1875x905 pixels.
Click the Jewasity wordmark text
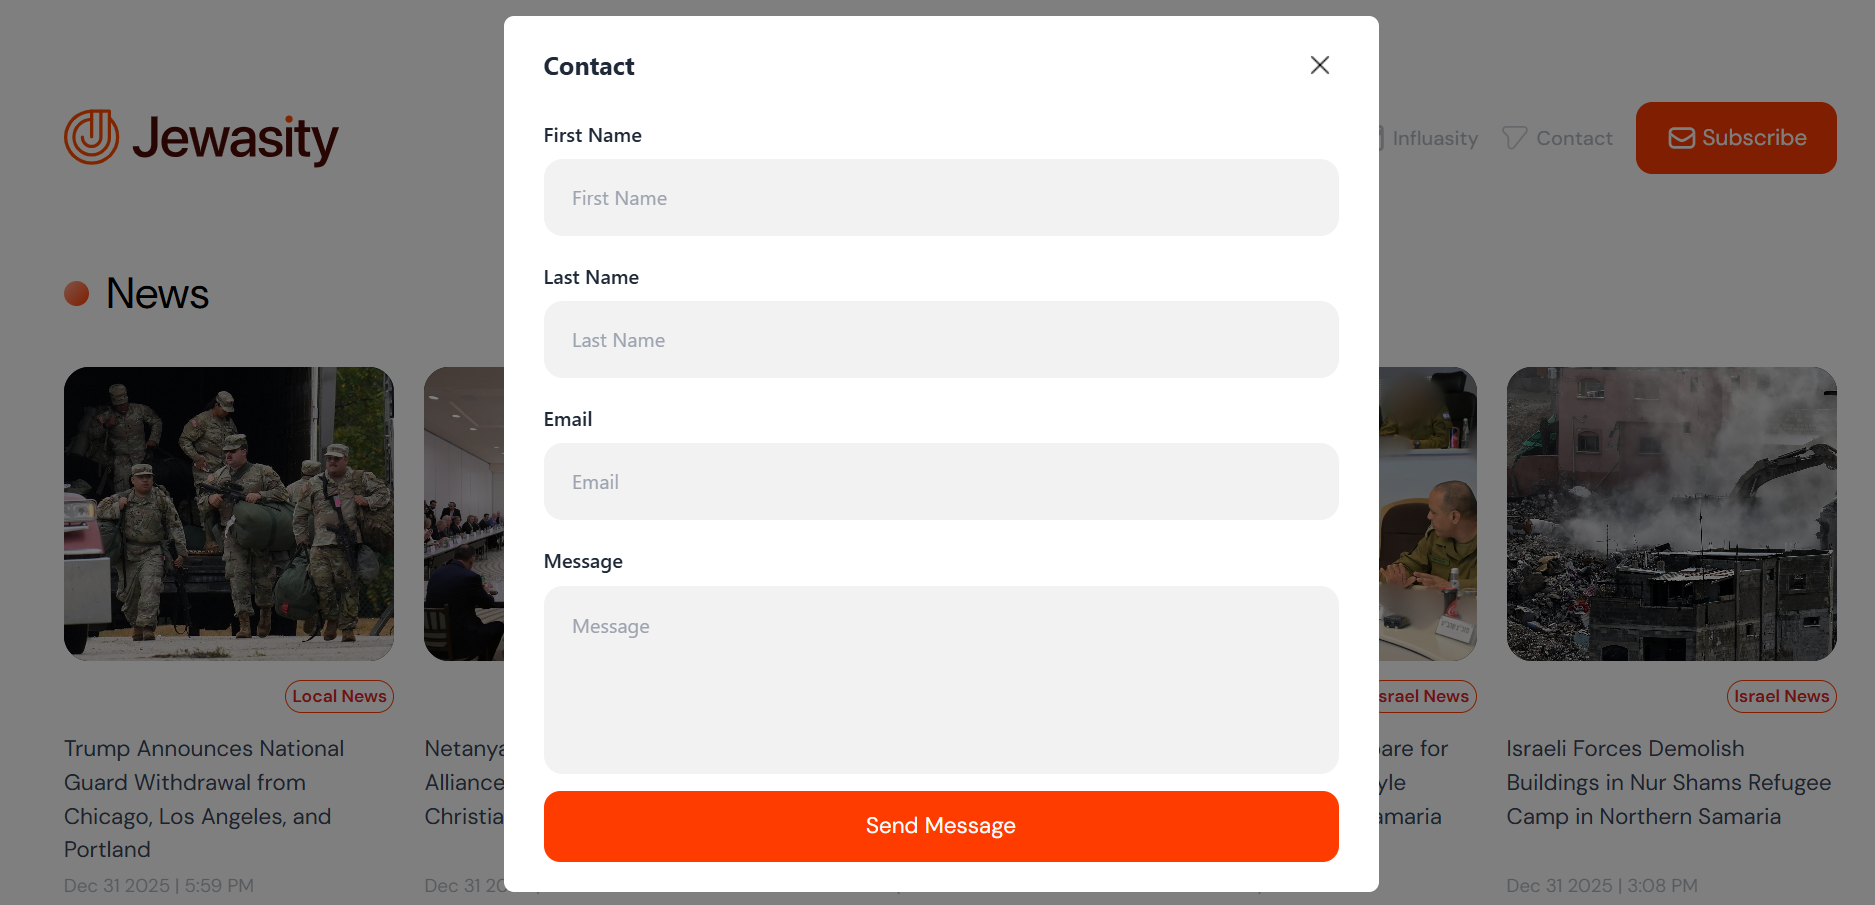point(236,138)
